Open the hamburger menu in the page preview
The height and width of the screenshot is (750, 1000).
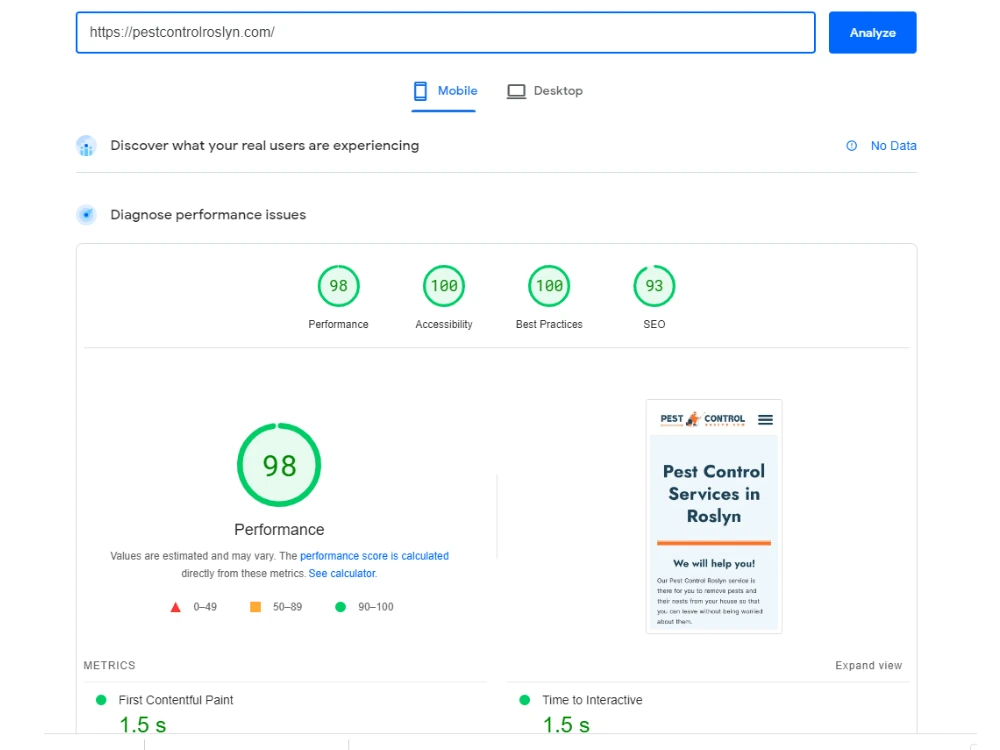click(765, 419)
